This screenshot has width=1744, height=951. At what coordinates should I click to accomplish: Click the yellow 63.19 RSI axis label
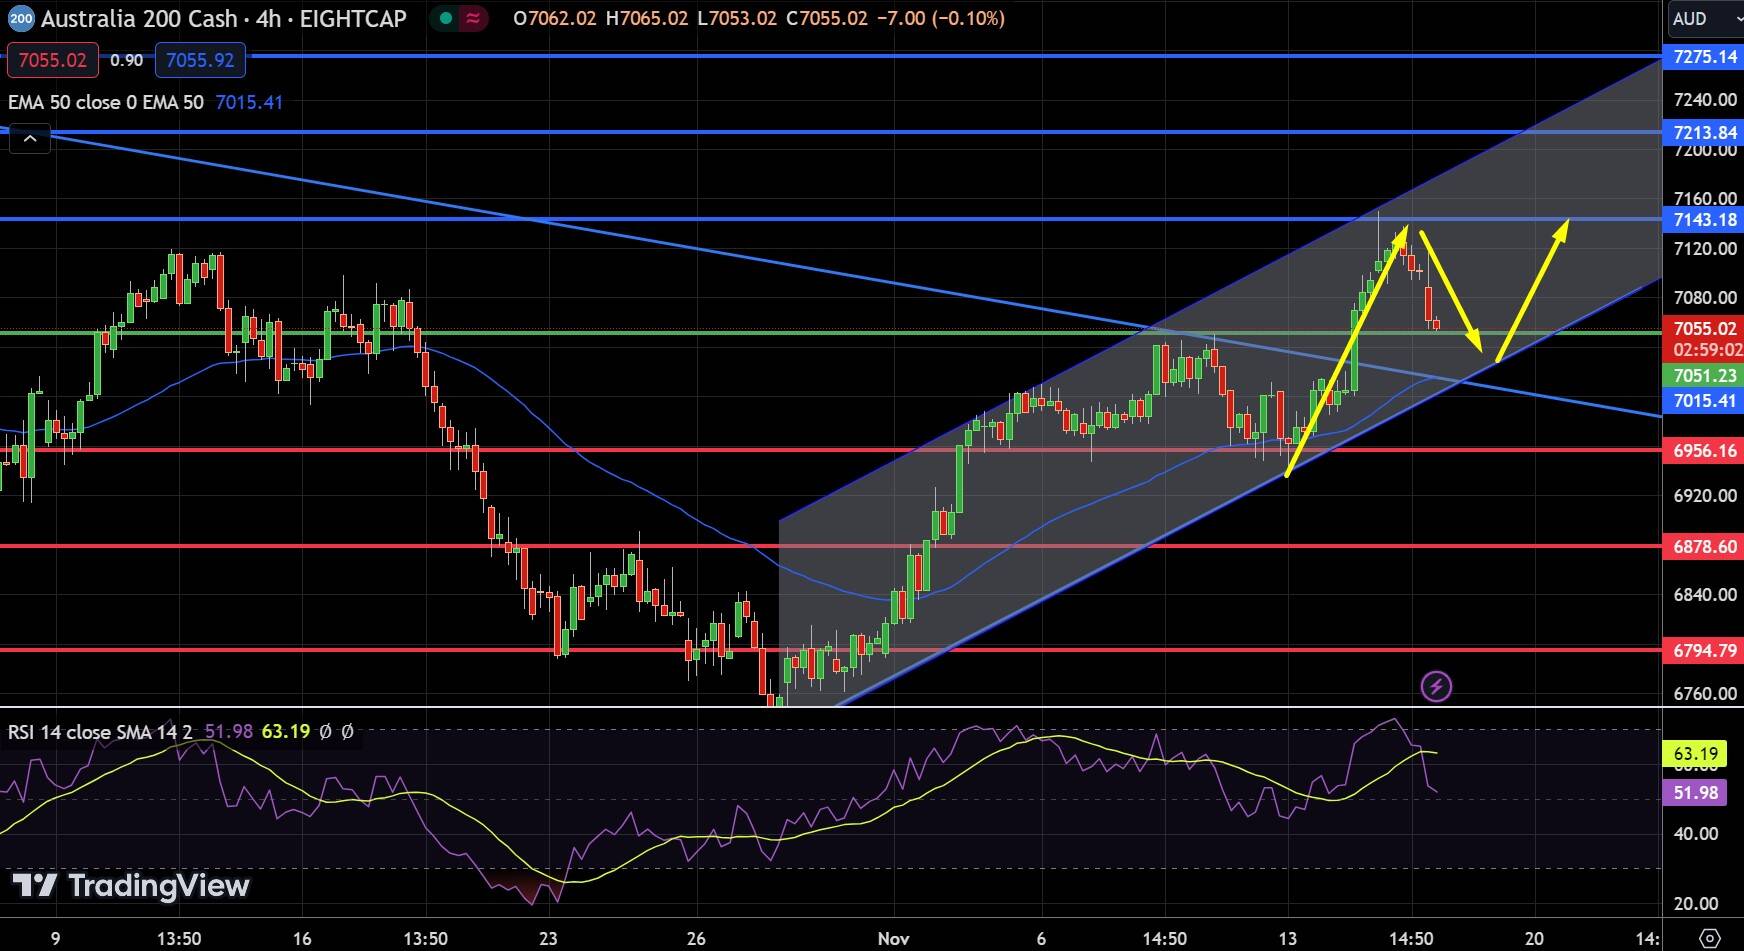(1695, 754)
